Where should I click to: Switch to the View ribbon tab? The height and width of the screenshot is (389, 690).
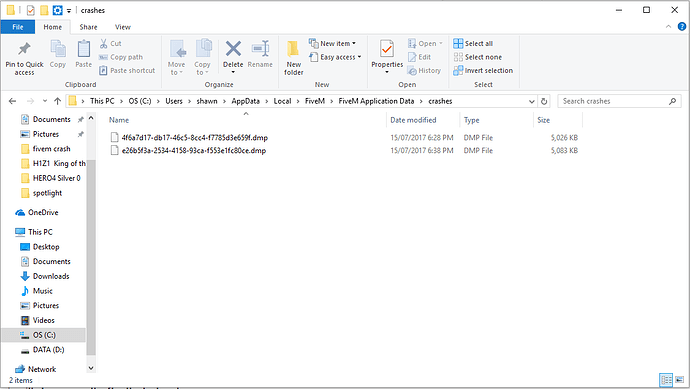point(123,27)
